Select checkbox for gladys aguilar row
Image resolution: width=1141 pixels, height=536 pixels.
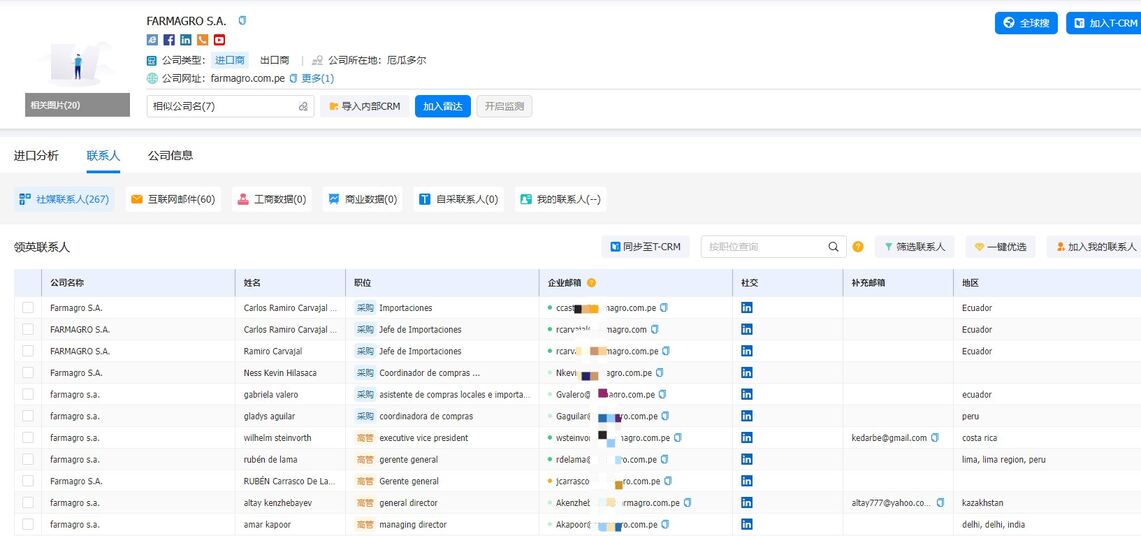click(28, 416)
